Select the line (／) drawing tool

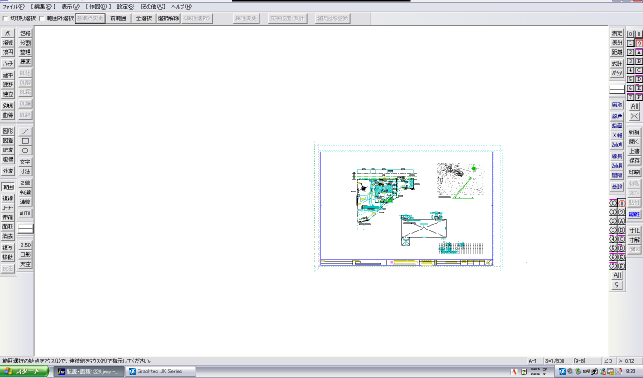(x=25, y=131)
